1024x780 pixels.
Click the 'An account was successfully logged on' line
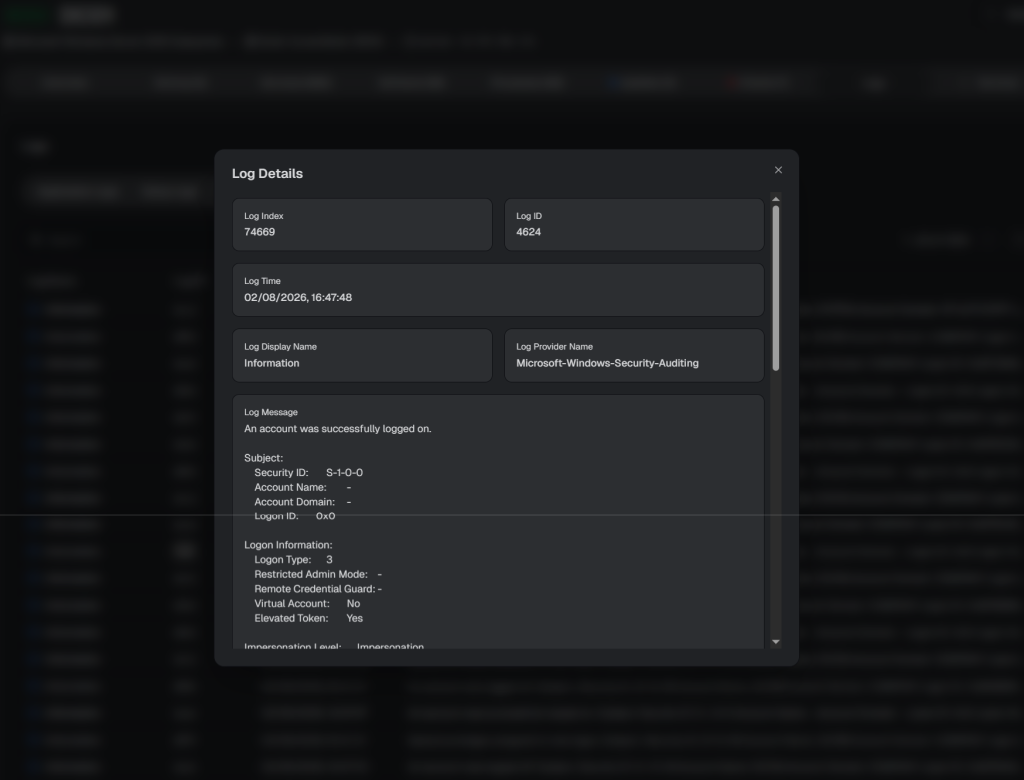pos(338,429)
